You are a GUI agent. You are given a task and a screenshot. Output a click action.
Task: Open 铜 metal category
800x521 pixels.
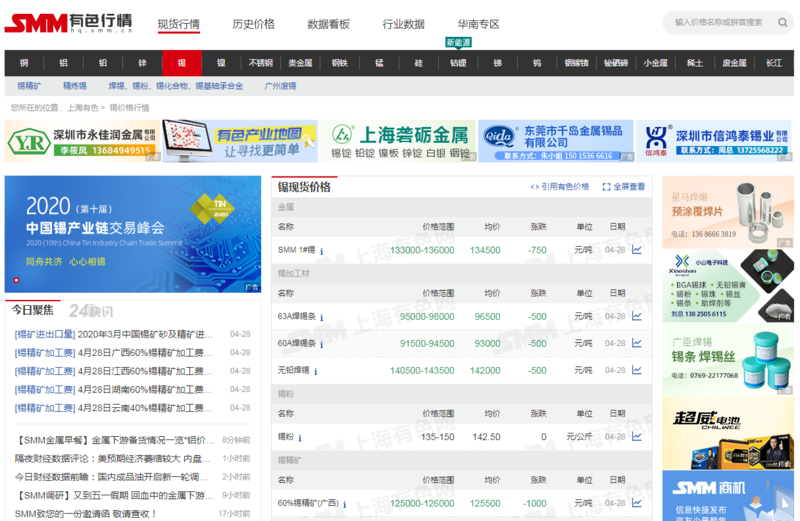pyautogui.click(x=24, y=63)
